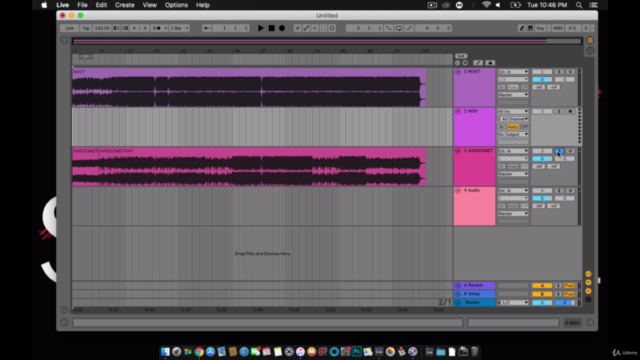Toggle the Lock Envelopes icon
Screen dimensions: 640x360
click(490, 63)
